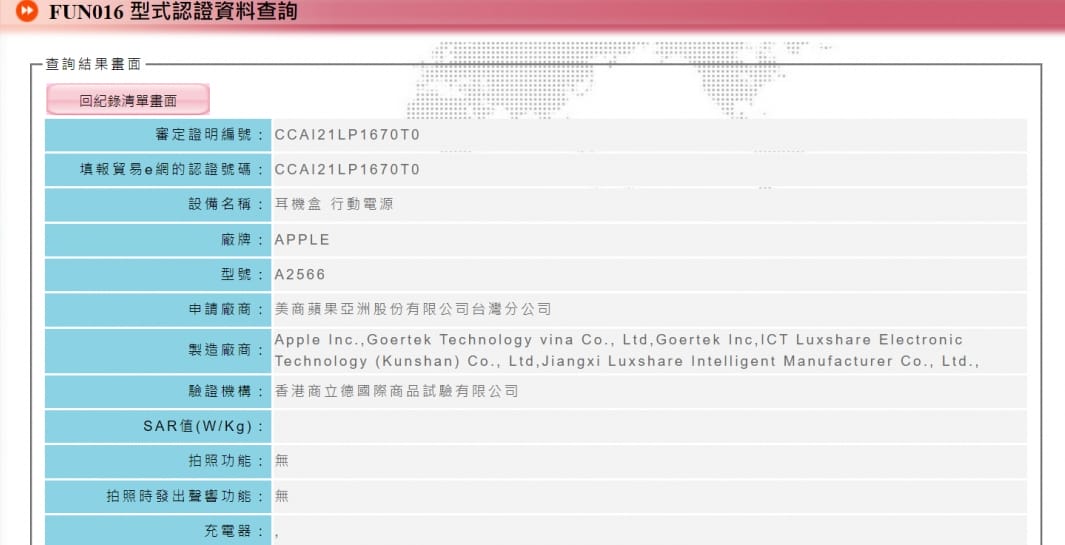This screenshot has width=1065, height=545.
Task: Click the 拍照時發出聲響功能 label cell
Action: pyautogui.click(x=158, y=497)
